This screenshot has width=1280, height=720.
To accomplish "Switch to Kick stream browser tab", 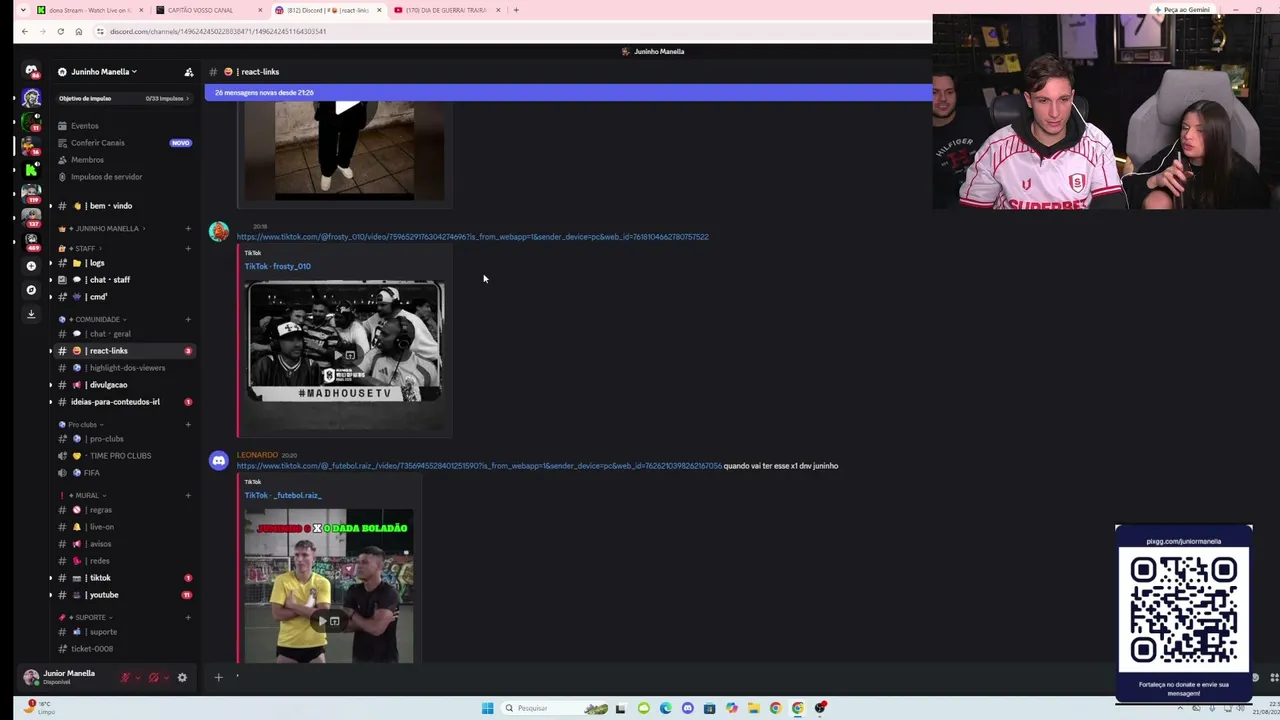I will point(88,10).
